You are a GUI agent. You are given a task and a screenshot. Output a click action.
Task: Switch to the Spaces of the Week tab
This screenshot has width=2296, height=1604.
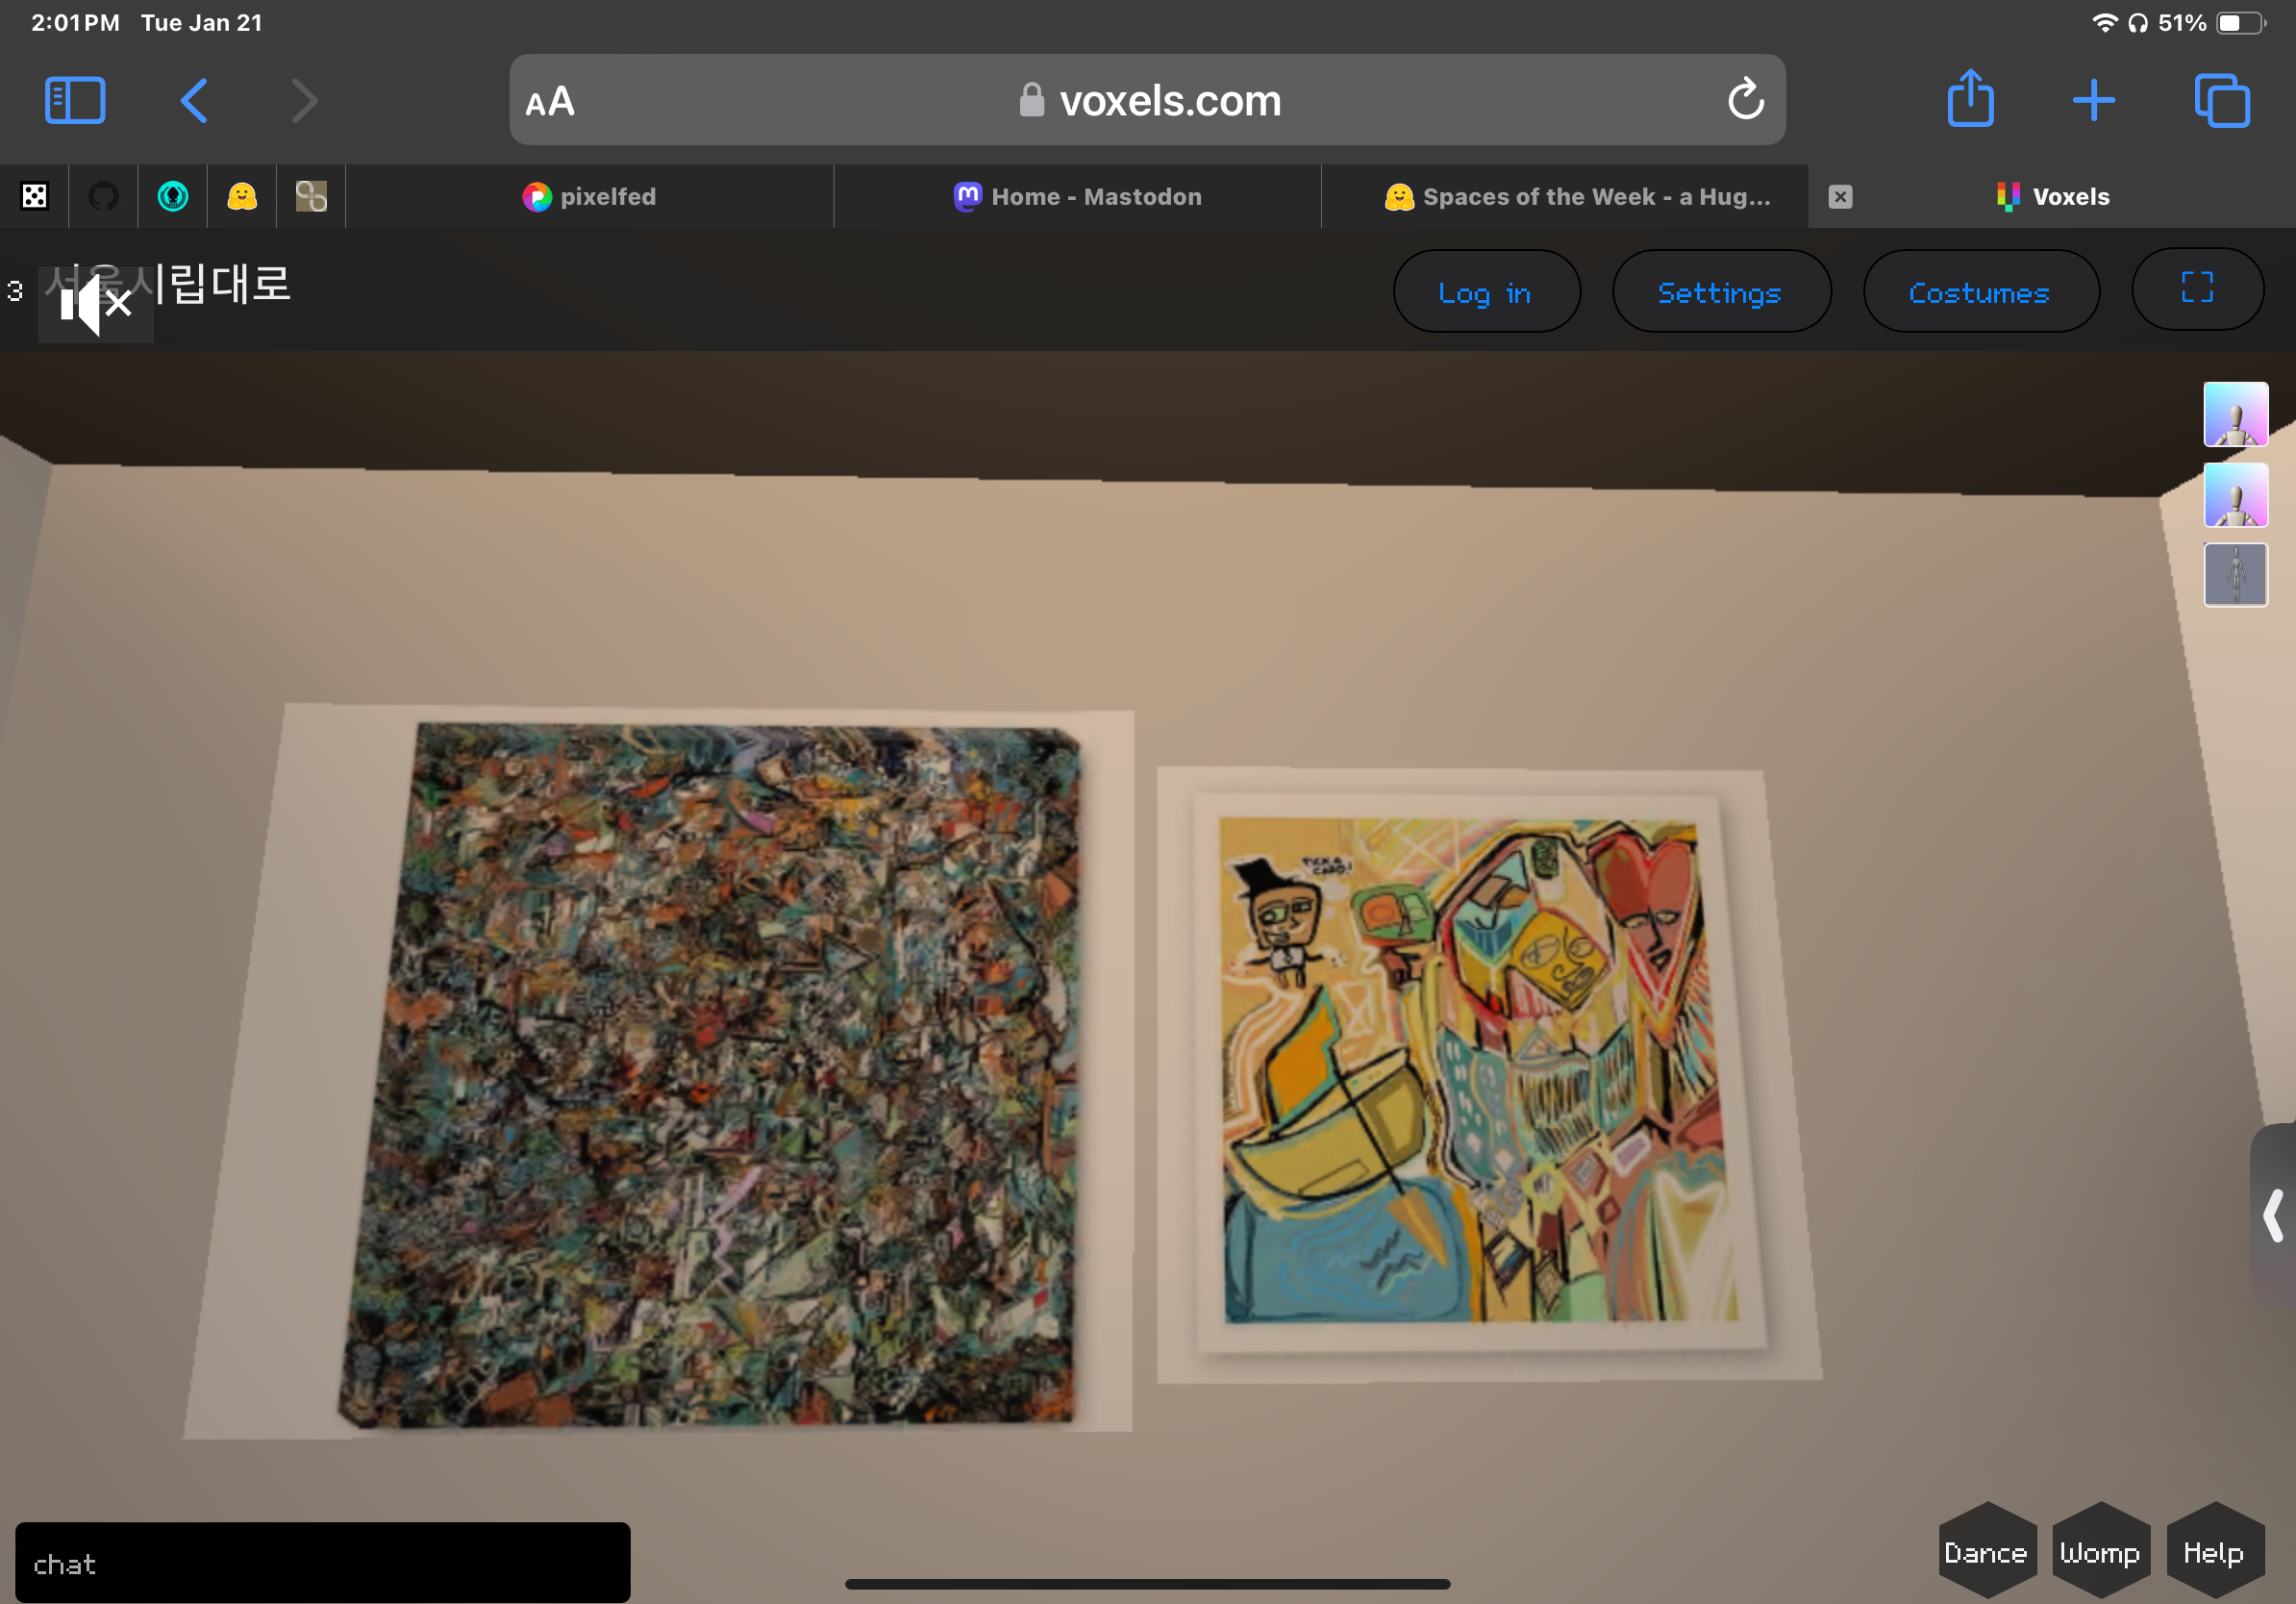coord(1566,196)
